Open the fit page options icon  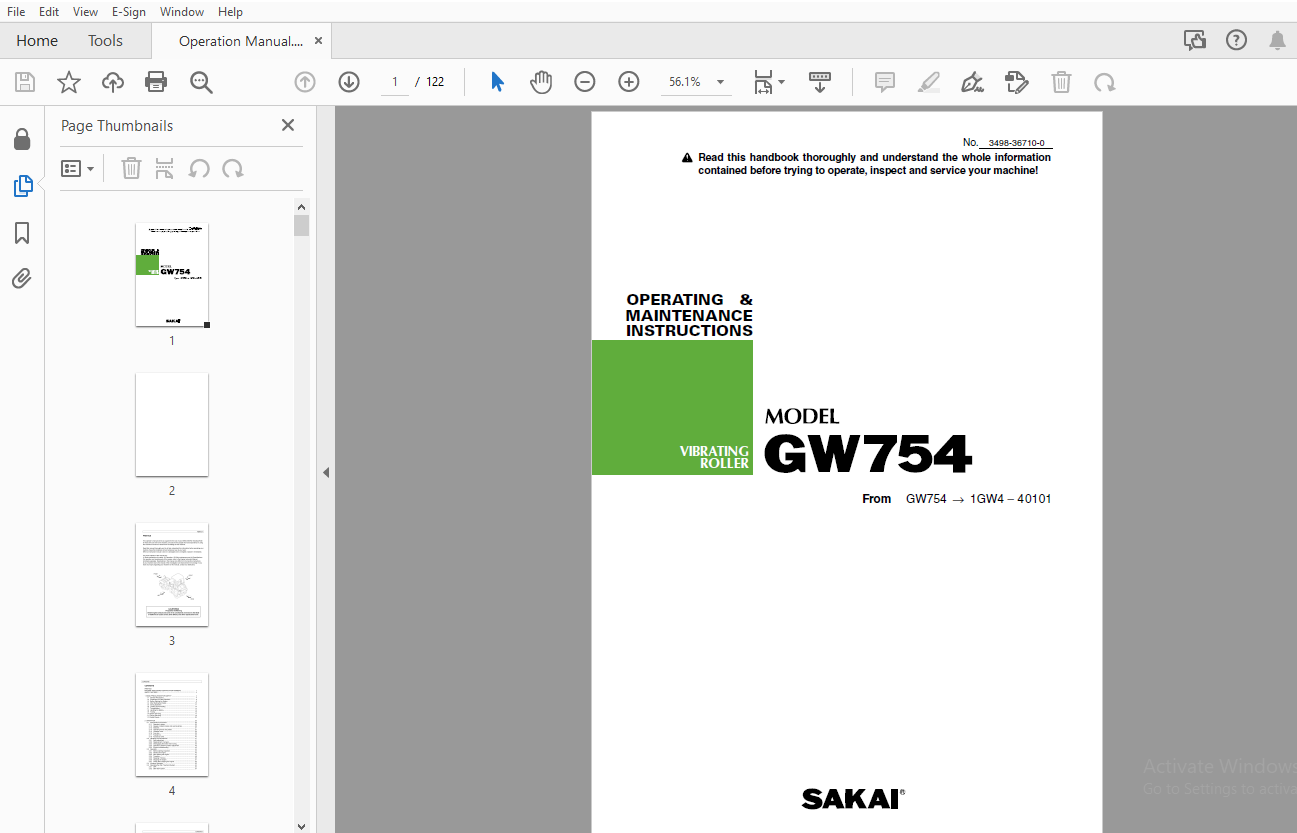pos(769,82)
